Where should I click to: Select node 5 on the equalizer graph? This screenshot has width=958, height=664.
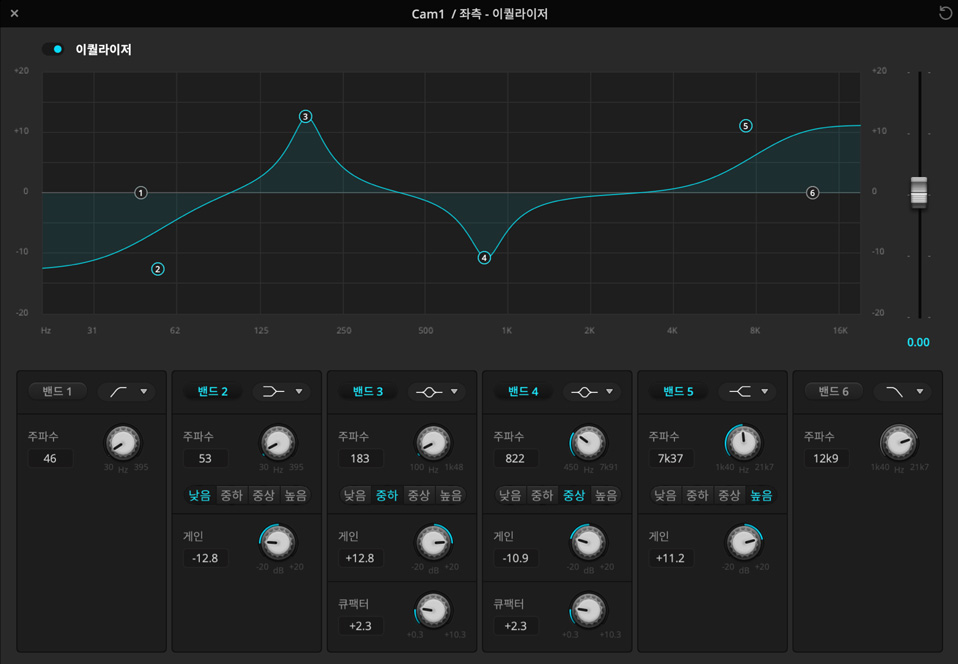coord(745,126)
